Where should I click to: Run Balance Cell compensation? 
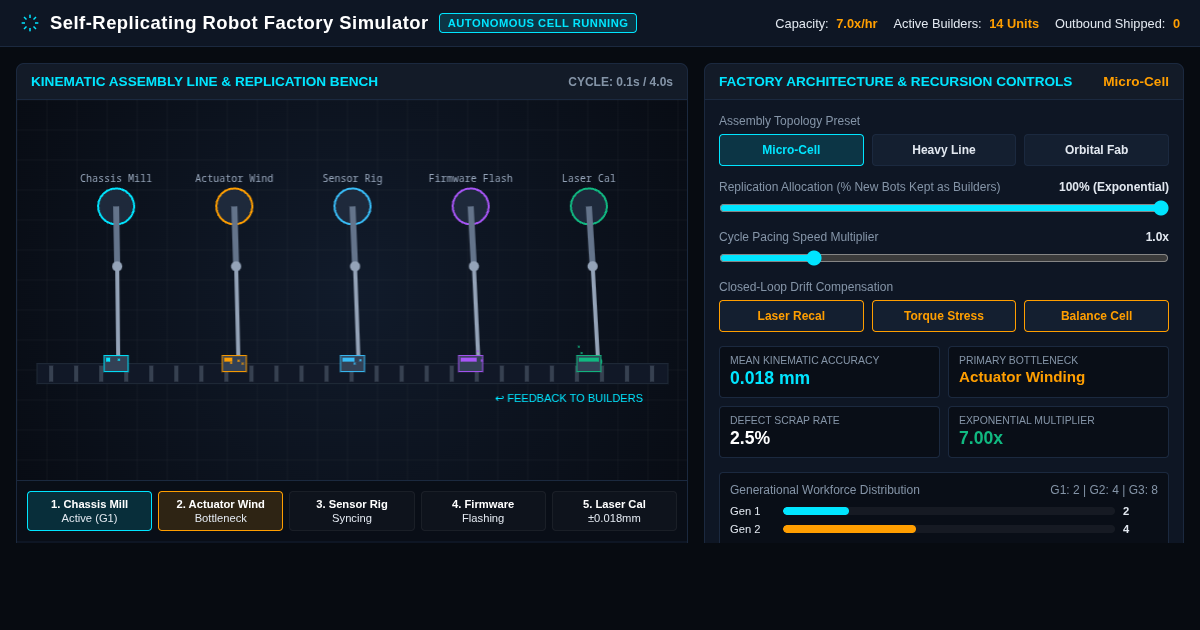(x=1096, y=316)
